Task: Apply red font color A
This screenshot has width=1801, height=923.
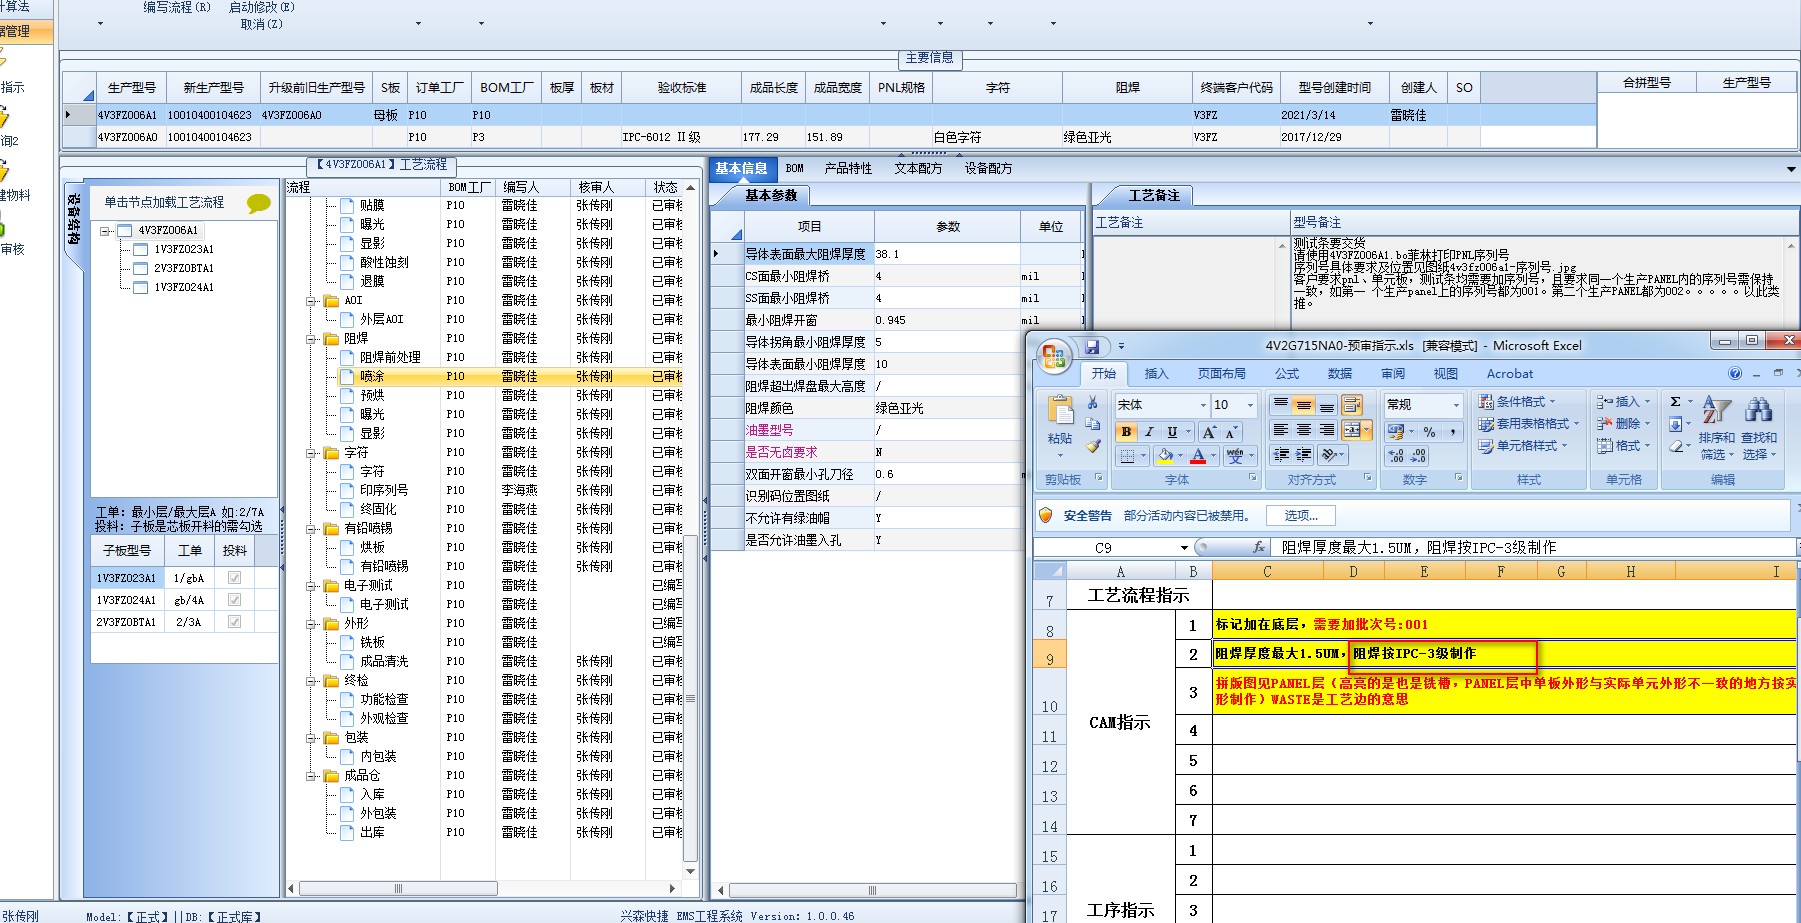Action: [1198, 456]
